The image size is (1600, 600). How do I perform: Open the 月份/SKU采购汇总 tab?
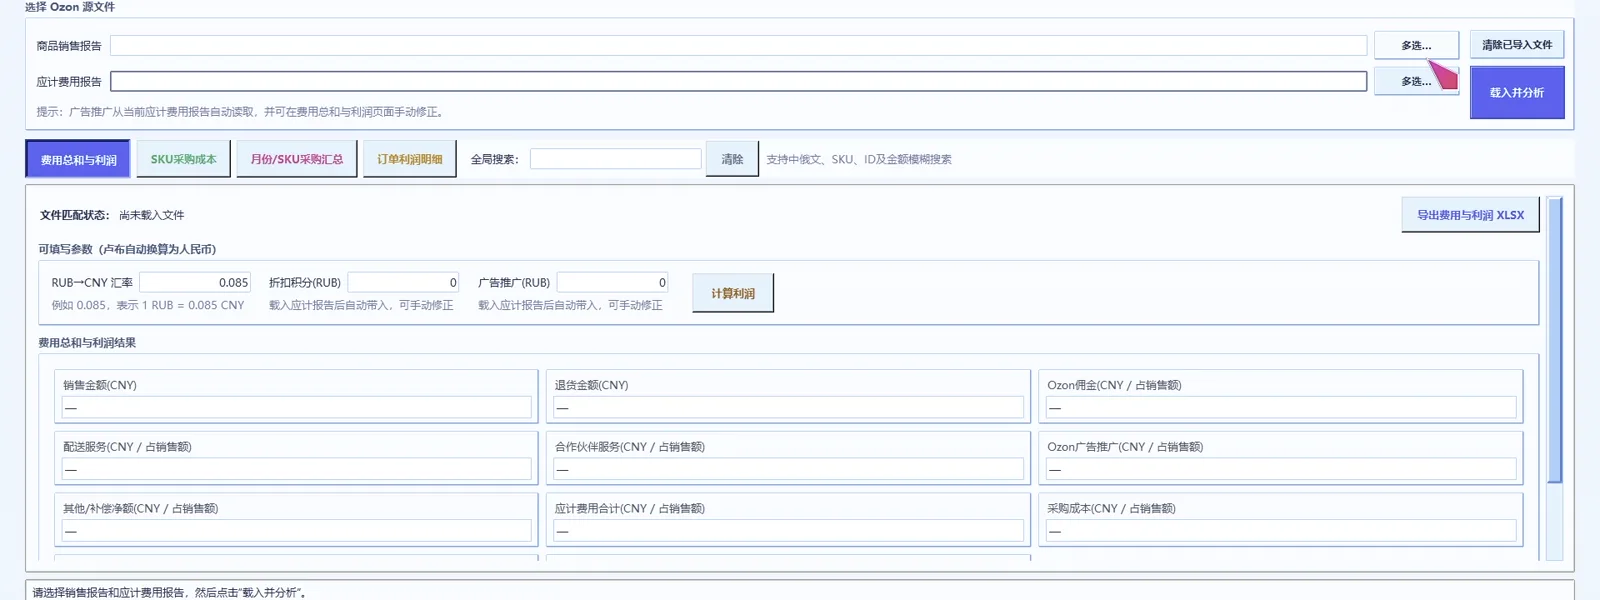296,159
